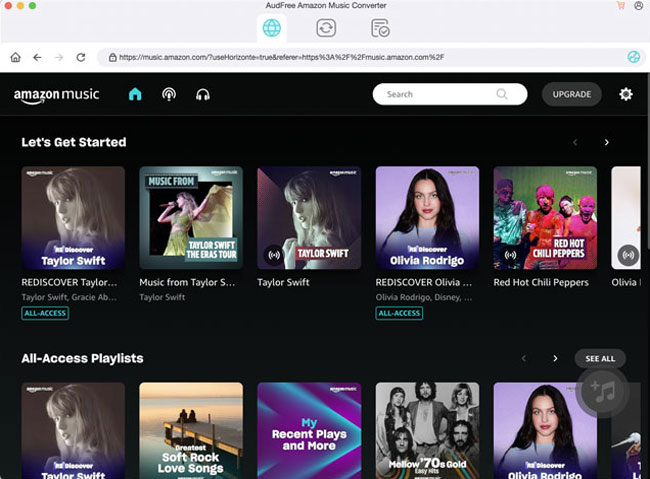Click the All-Access Playlists heading
The width and height of the screenshot is (650, 479).
pyautogui.click(x=82, y=358)
